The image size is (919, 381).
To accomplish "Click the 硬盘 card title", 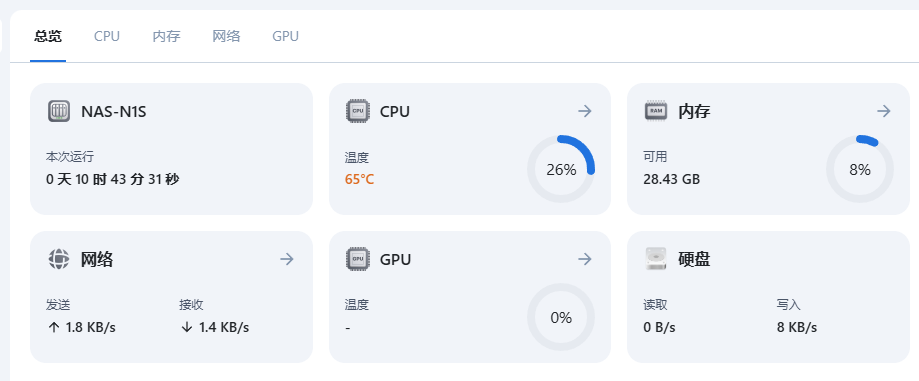I will coord(694,258).
